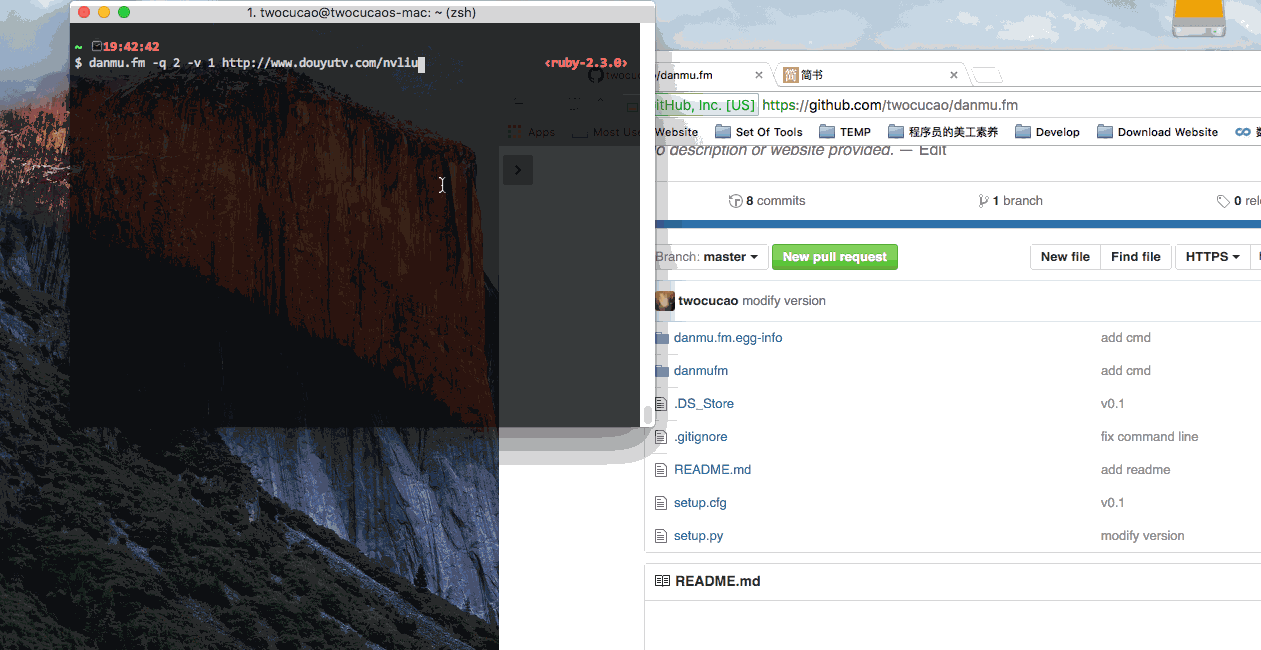Click the twocucao avatar image
1261x650 pixels.
665,301
